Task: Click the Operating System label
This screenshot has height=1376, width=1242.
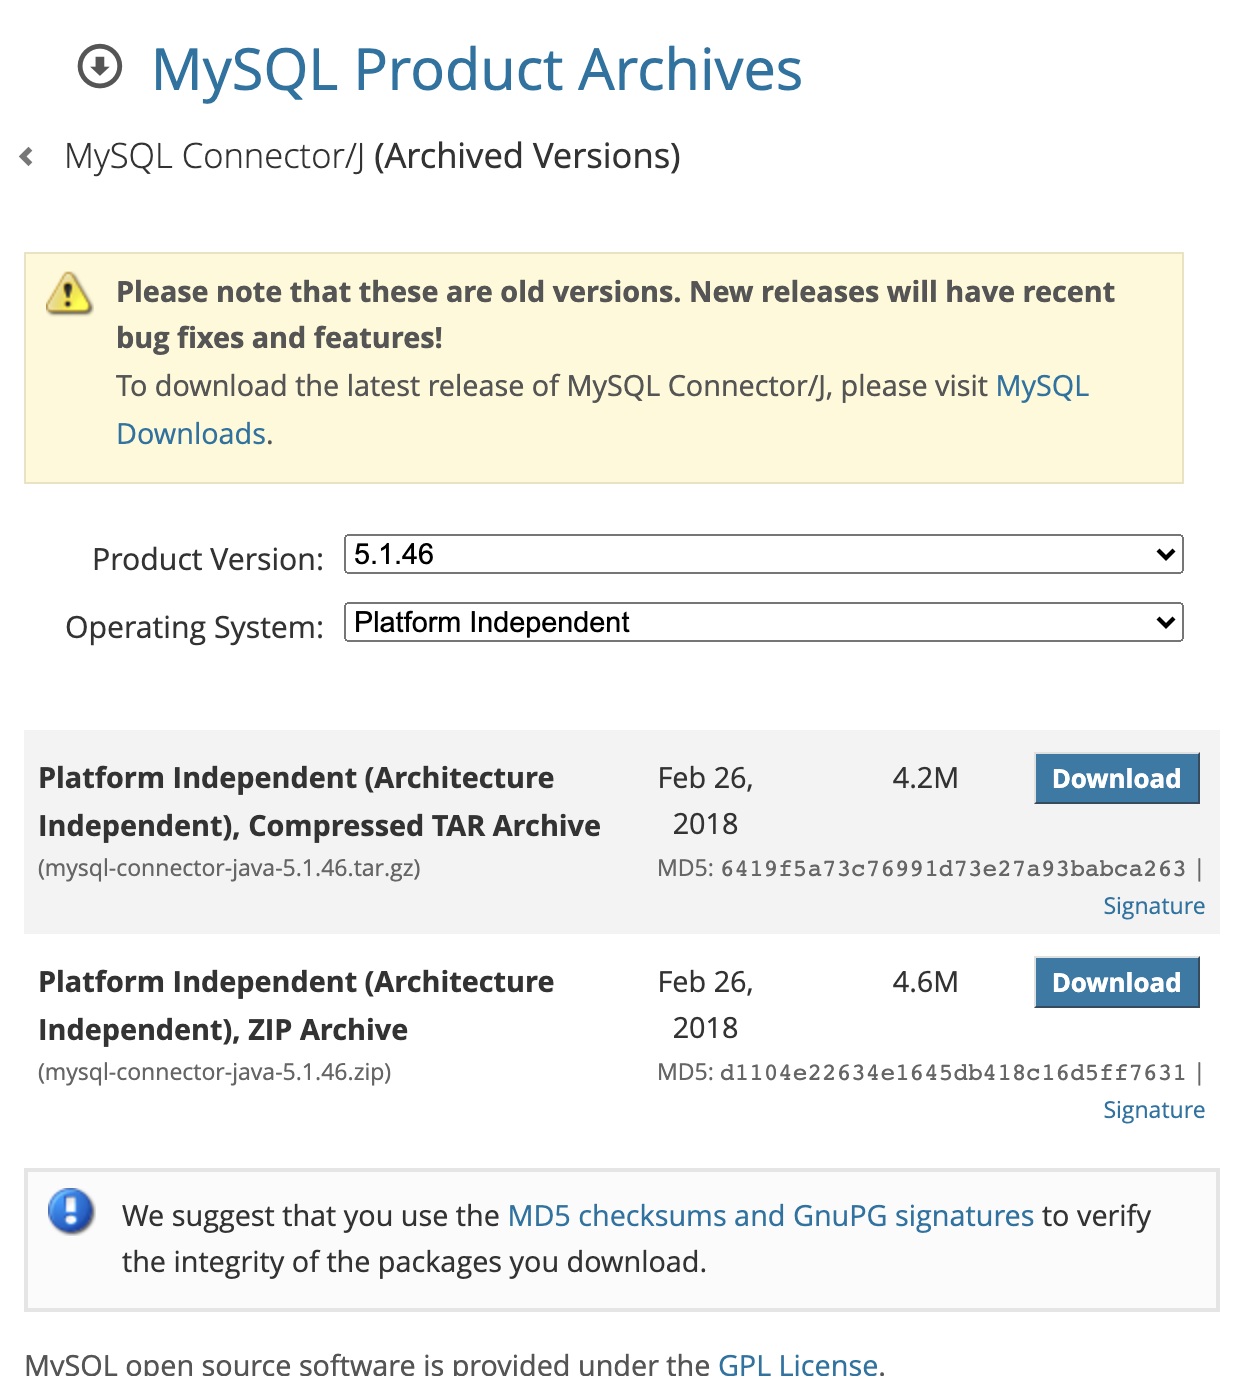Action: tap(194, 627)
